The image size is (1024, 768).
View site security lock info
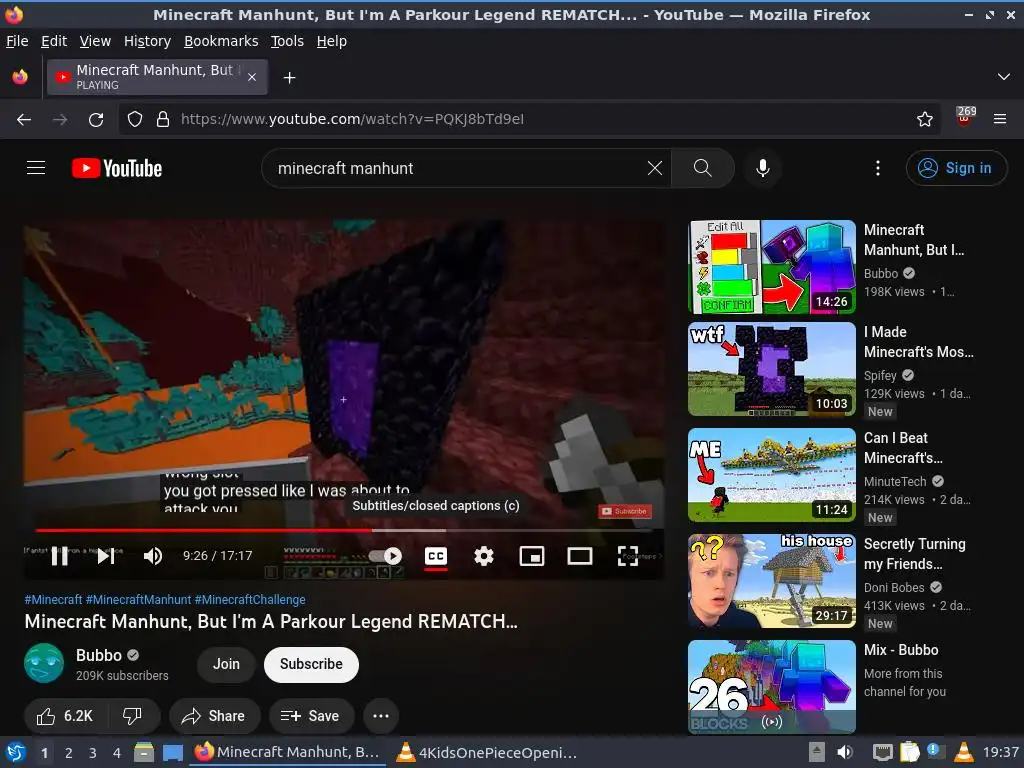[163, 120]
